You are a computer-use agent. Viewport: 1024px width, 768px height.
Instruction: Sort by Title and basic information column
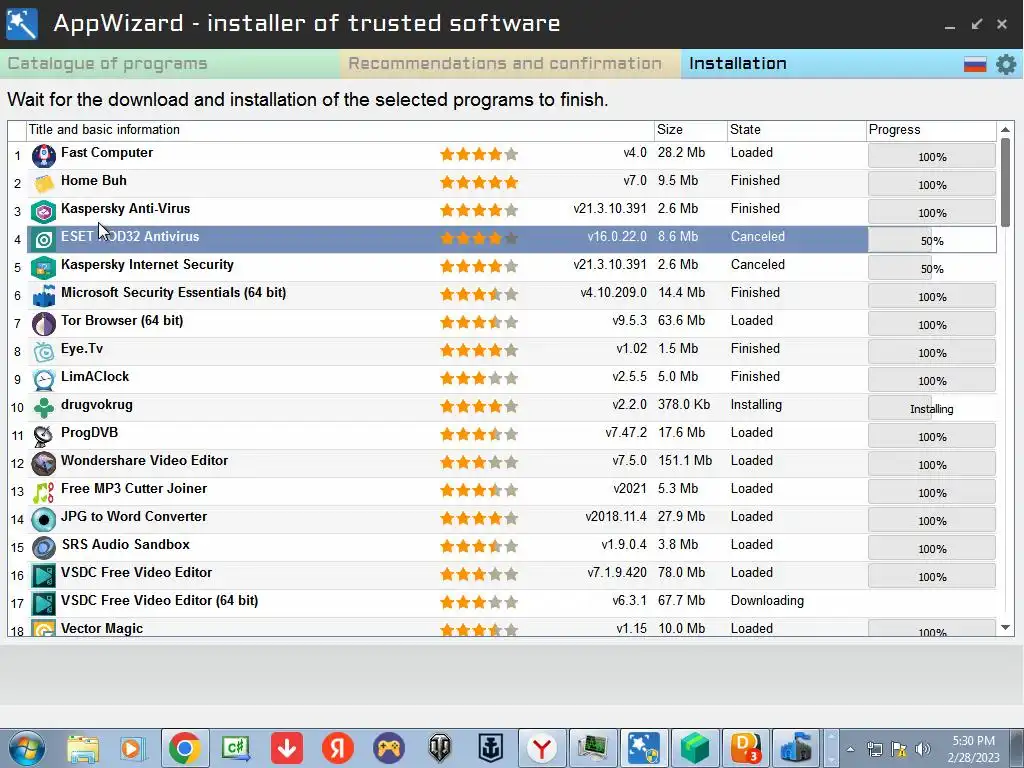pyautogui.click(x=340, y=130)
